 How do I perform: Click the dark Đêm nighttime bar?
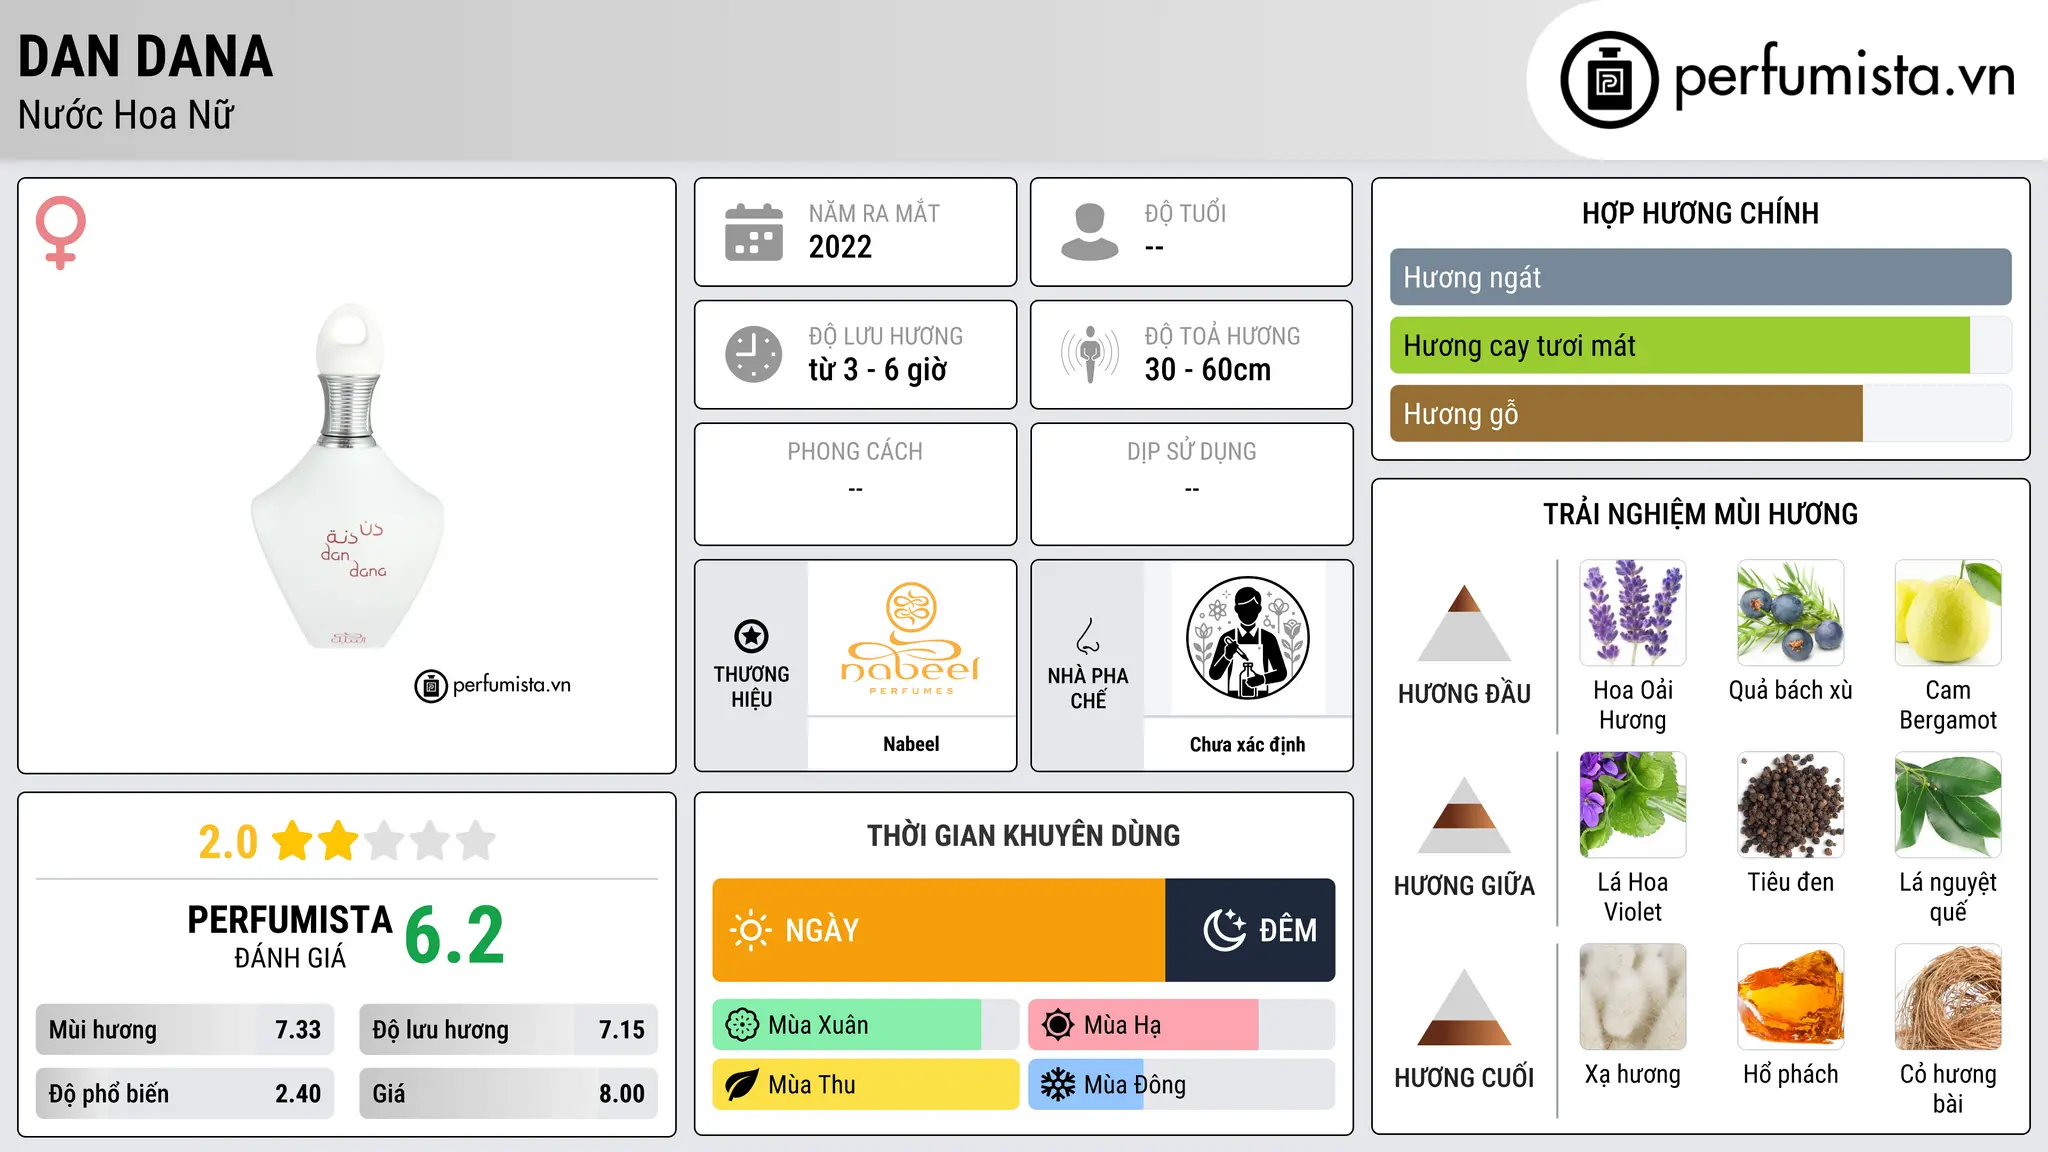(x=1250, y=930)
